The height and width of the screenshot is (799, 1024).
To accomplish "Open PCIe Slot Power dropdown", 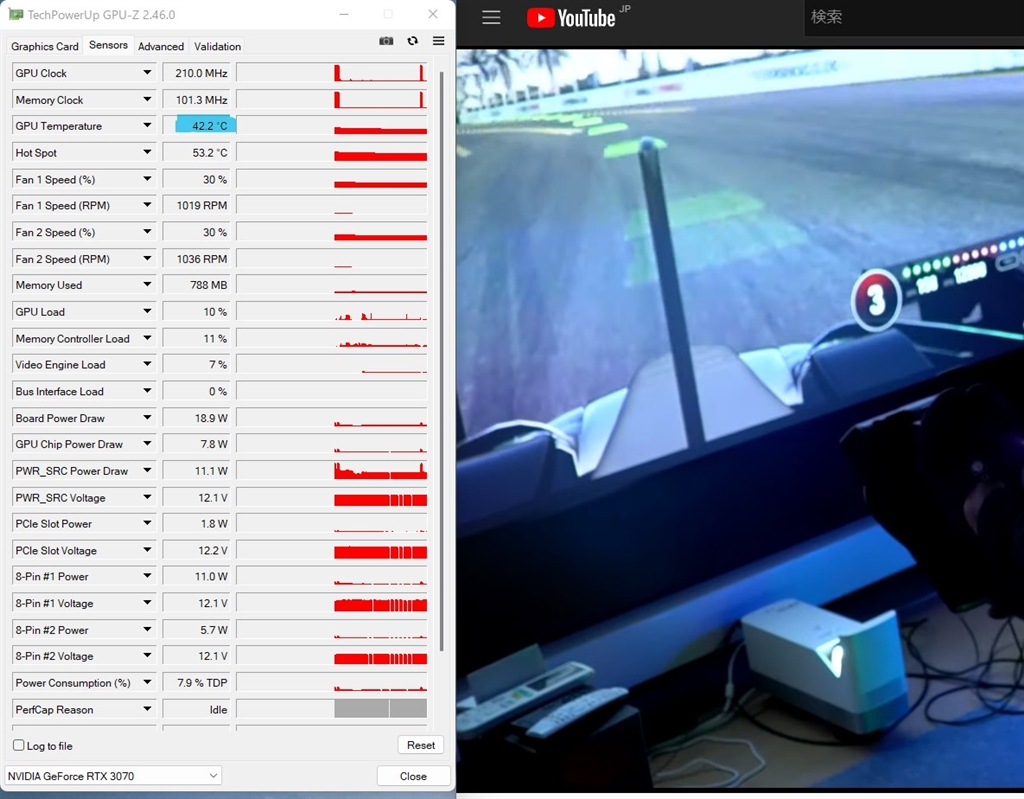I will (147, 523).
